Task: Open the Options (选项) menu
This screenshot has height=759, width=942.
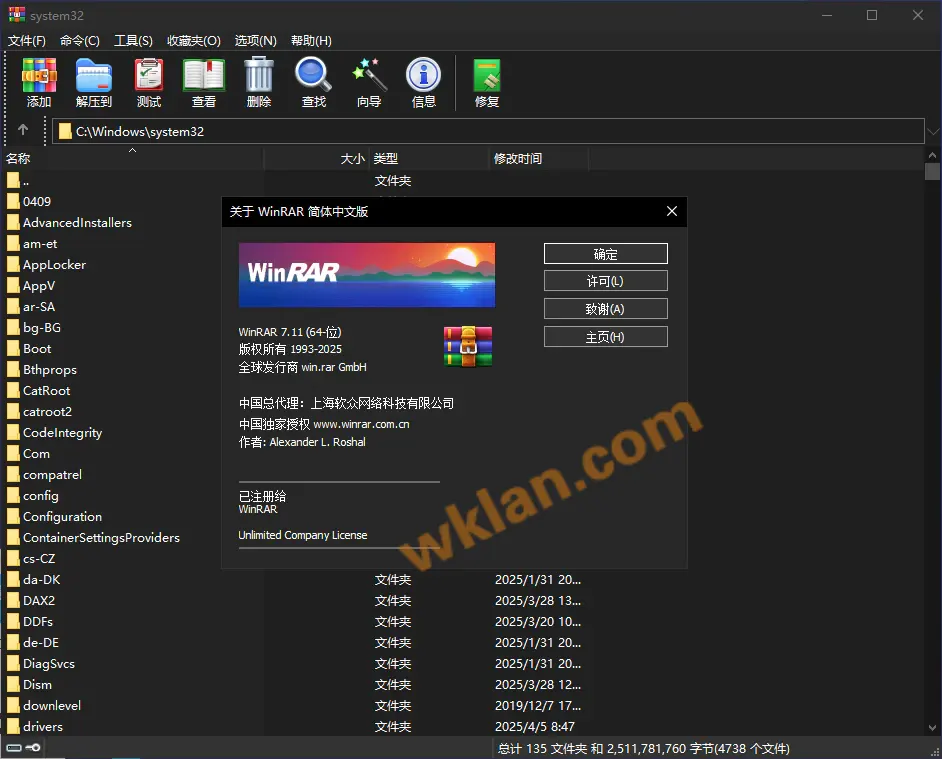Action: click(255, 40)
